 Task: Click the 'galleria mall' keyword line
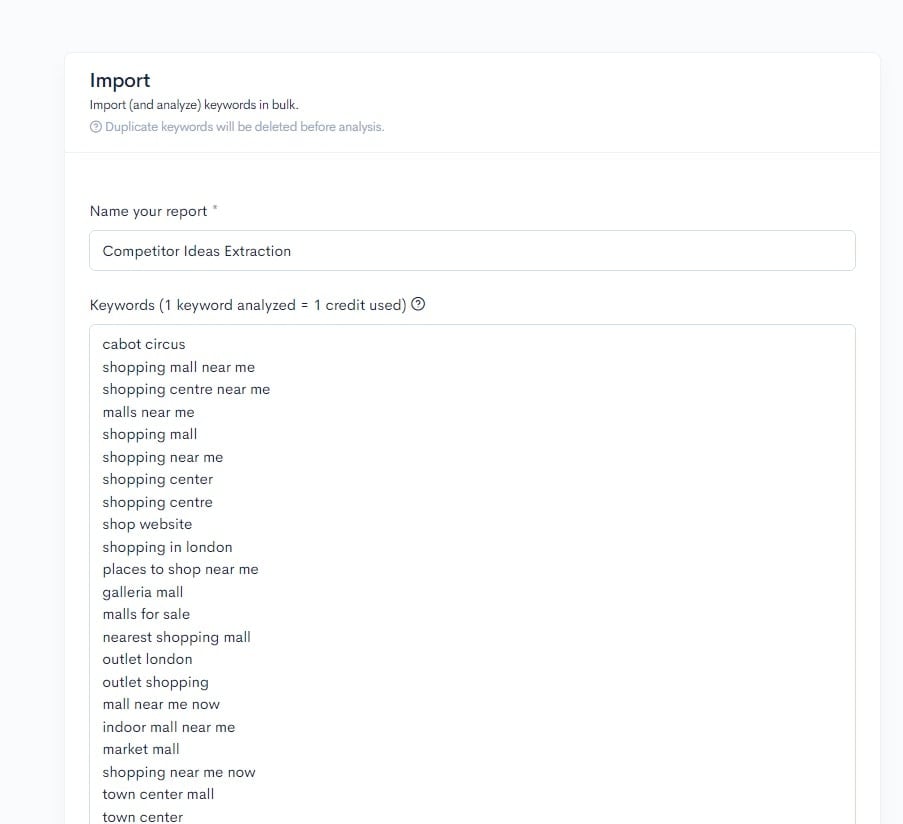(142, 592)
